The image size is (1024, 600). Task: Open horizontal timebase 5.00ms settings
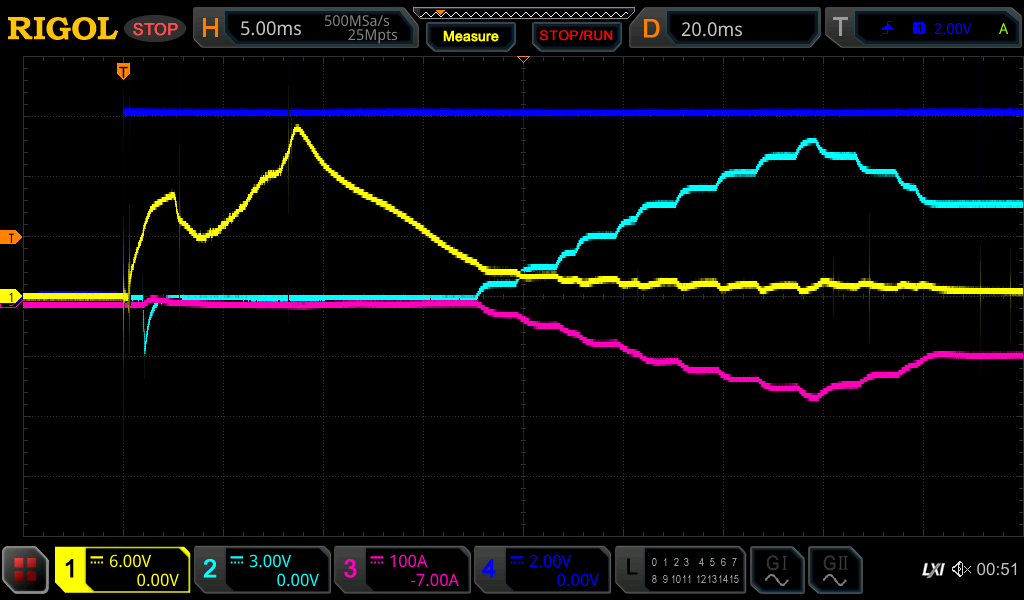304,29
